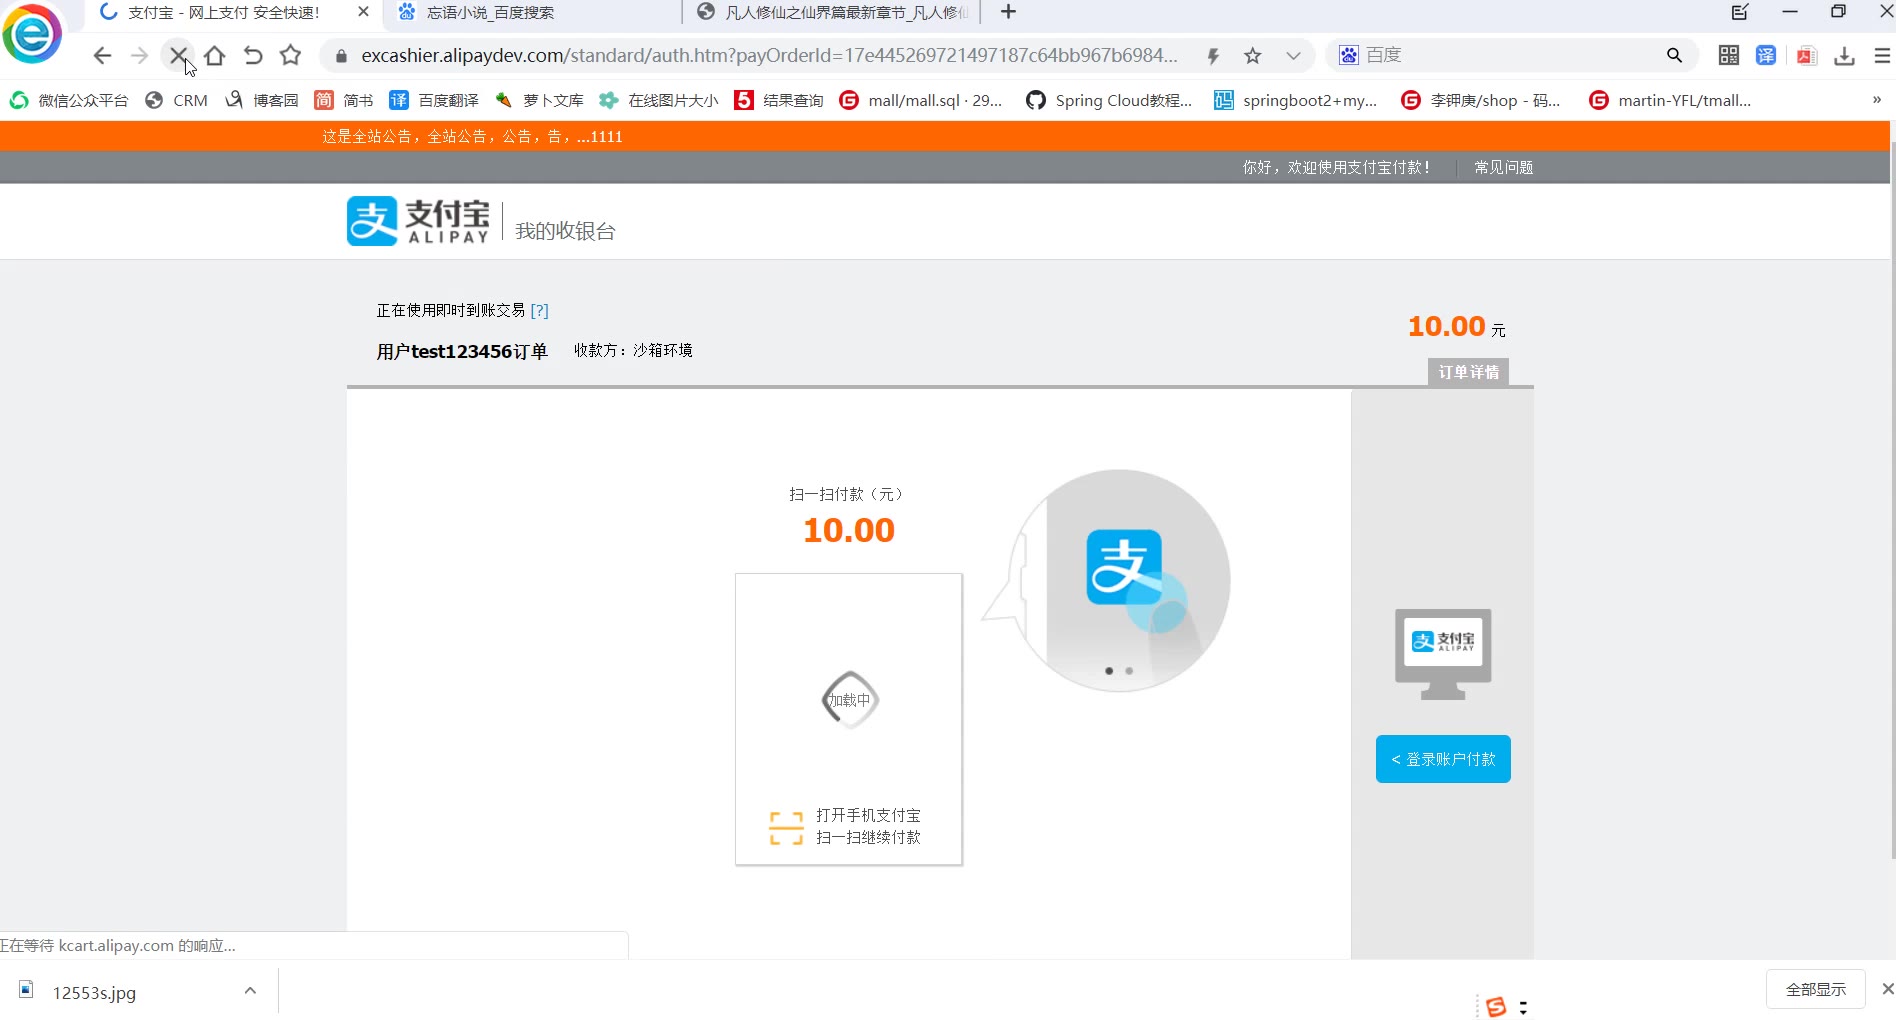This screenshot has width=1896, height=1020.
Task: Select the first carousel dot
Action: tap(1109, 671)
